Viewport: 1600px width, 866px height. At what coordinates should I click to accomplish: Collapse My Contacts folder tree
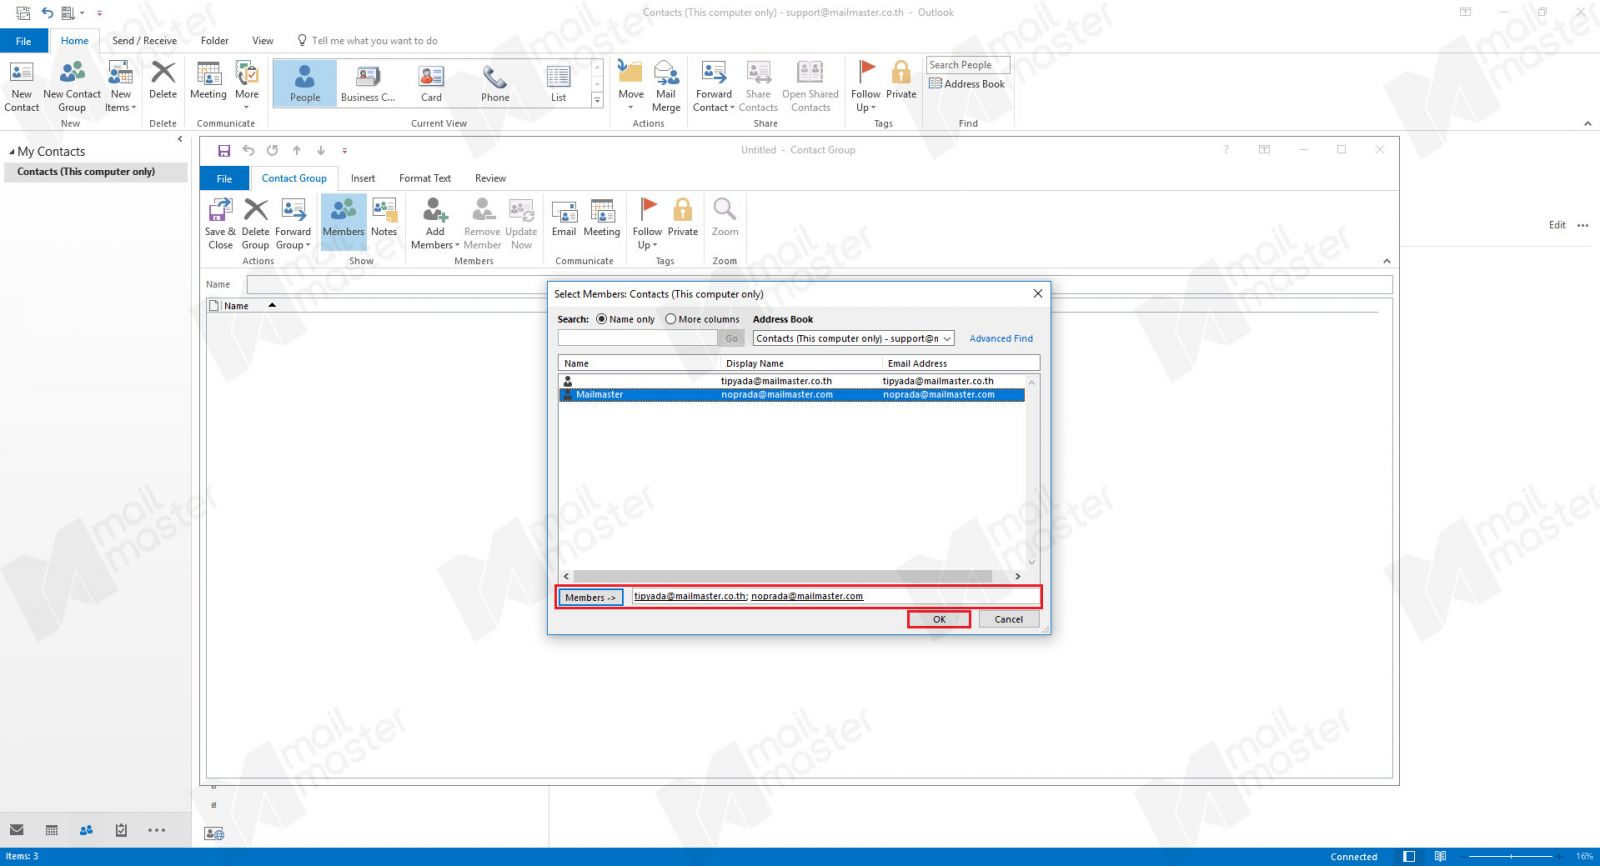click(12, 152)
